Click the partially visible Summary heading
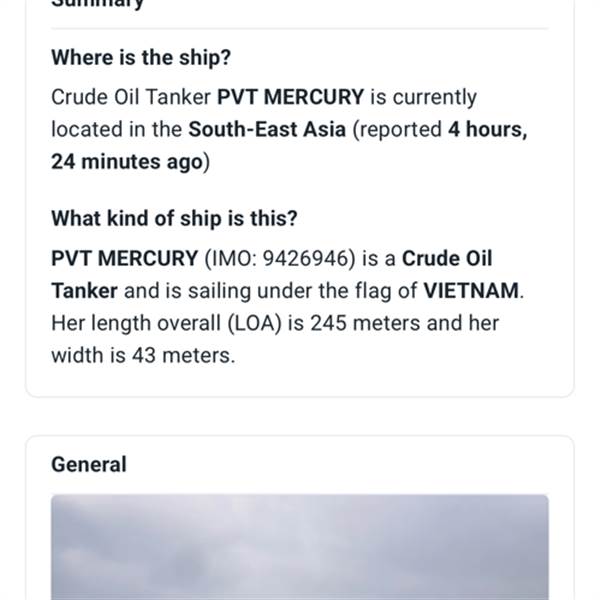Screen dimensions: 600x600 pos(97,4)
